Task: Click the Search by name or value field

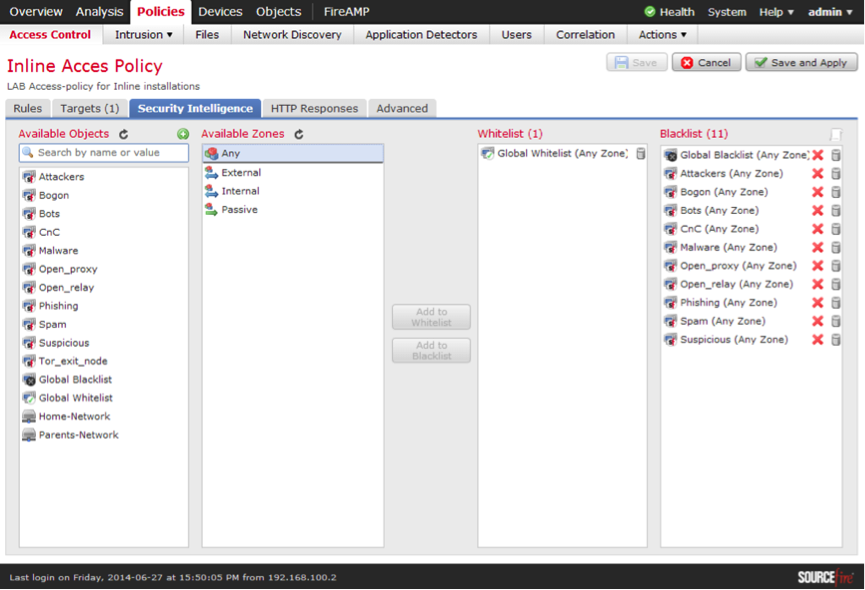Action: coord(104,153)
